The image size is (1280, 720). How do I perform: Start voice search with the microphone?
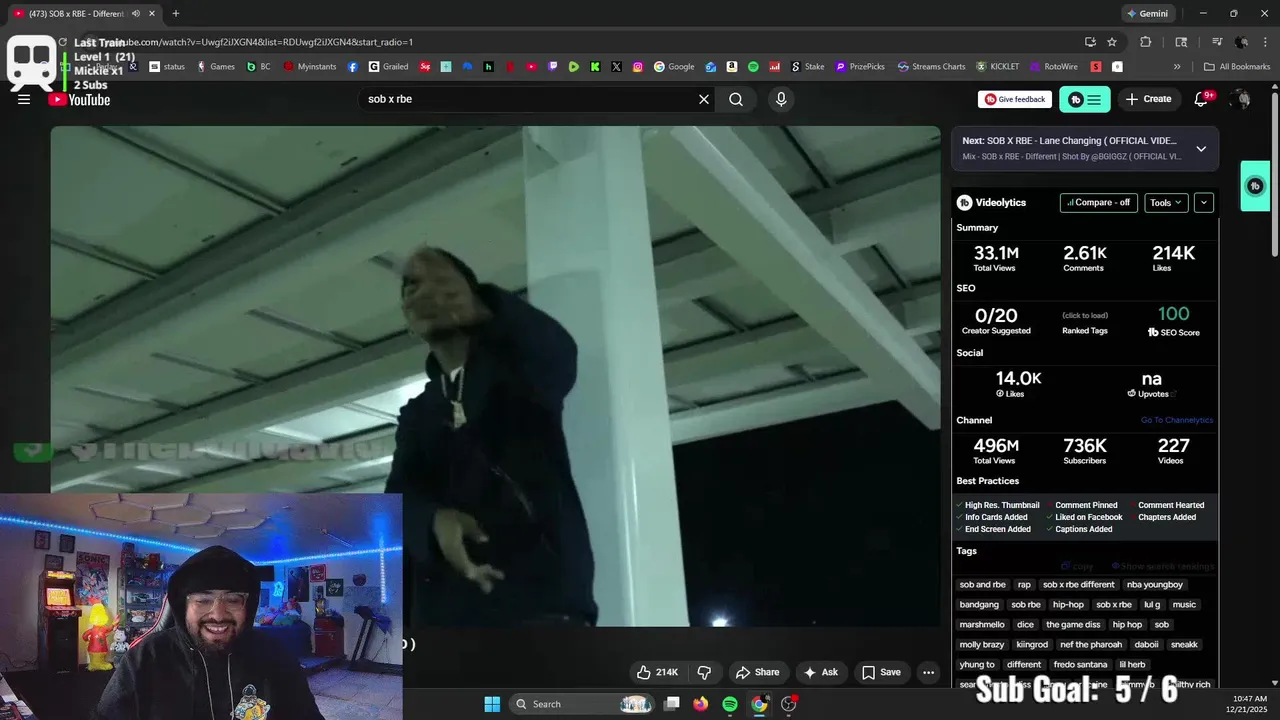[x=781, y=99]
